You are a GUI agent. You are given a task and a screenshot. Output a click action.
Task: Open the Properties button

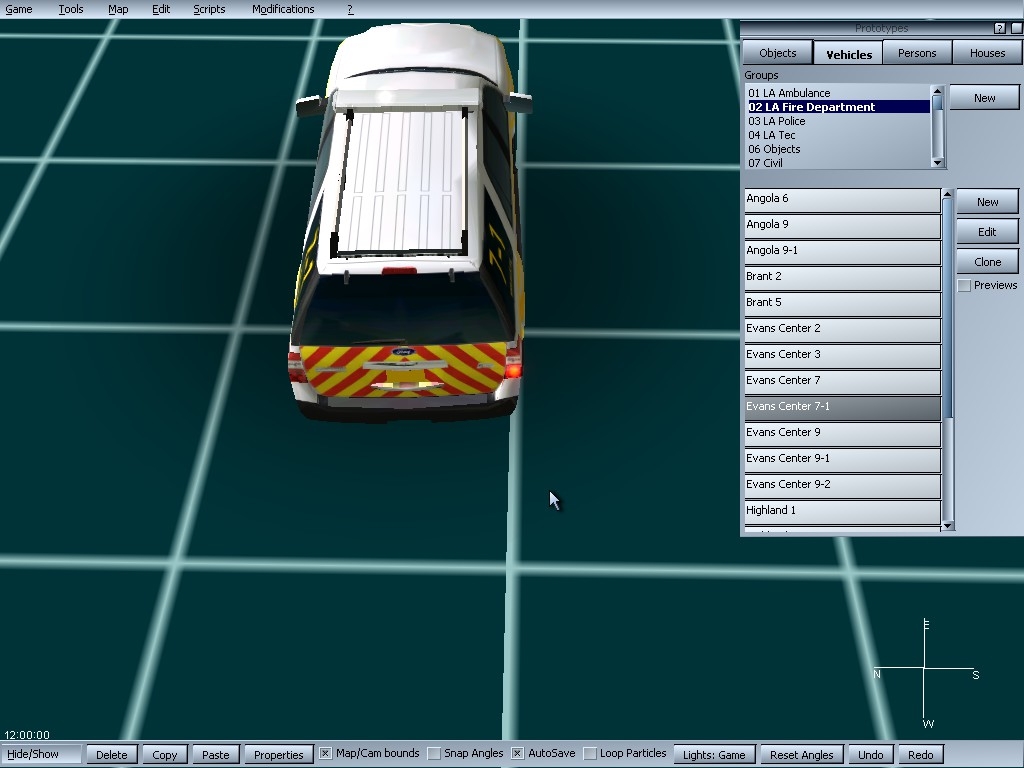pyautogui.click(x=279, y=755)
